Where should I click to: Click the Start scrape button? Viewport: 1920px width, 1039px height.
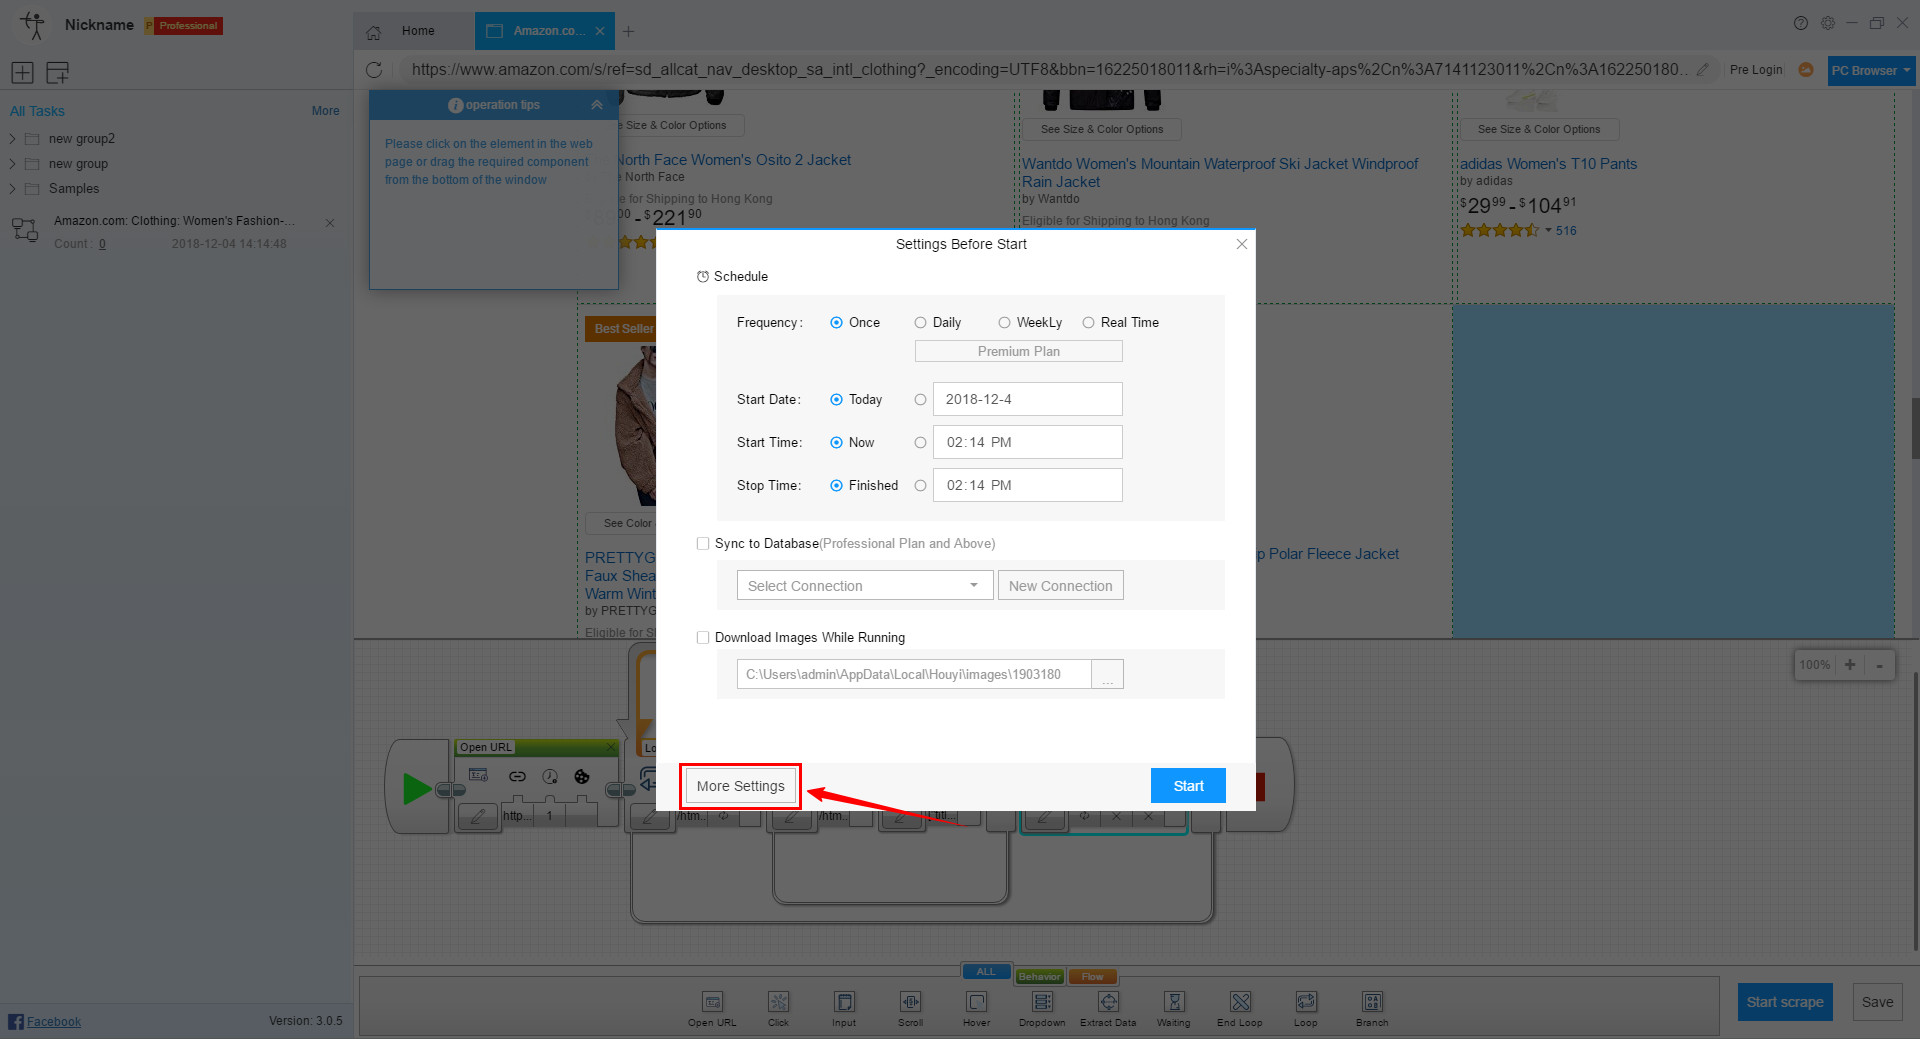pos(1785,1002)
